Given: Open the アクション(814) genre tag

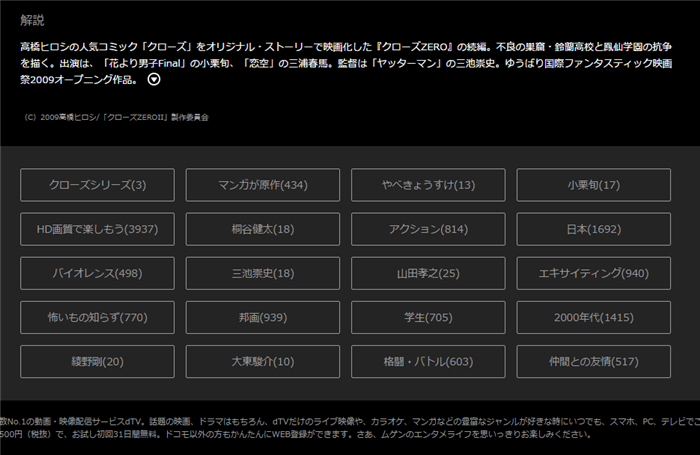Looking at the screenshot, I should [428, 229].
